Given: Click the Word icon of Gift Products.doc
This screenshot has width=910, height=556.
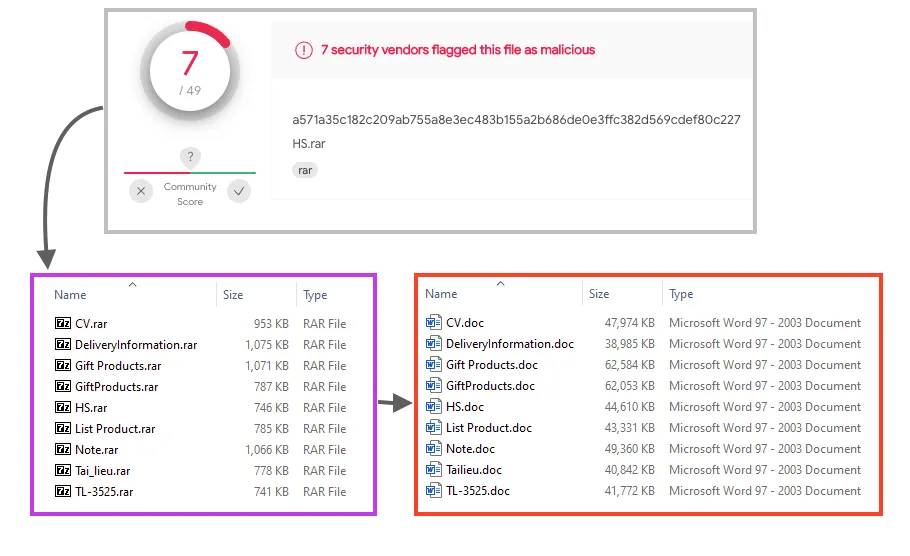Looking at the screenshot, I should (x=434, y=364).
